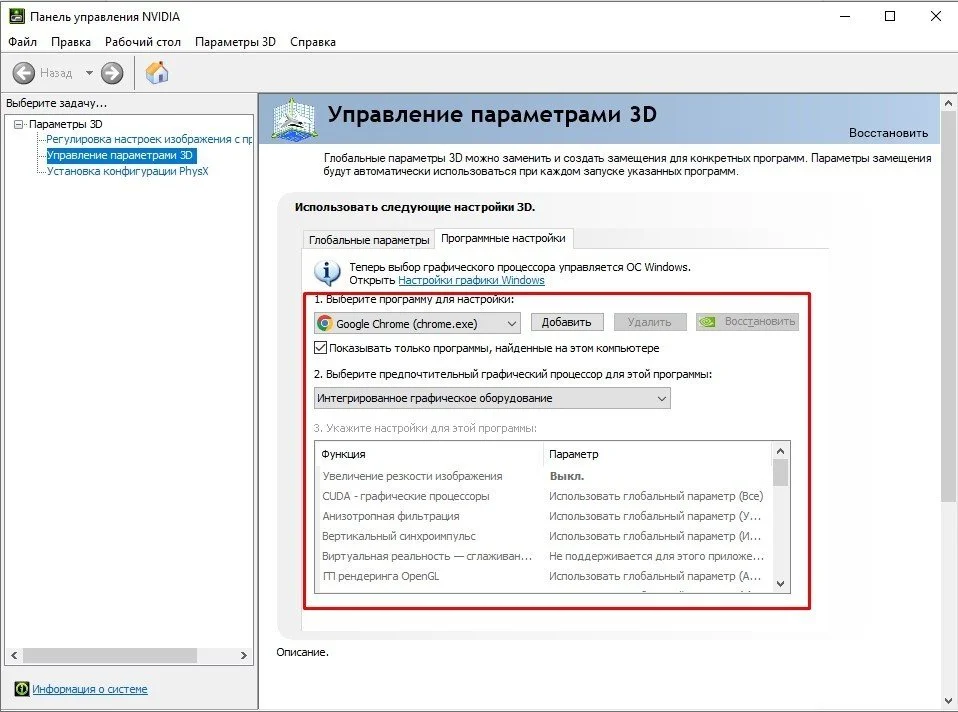Viewport: 958px width, 712px height.
Task: Select Установка конфигурации PhysX tree item
Action: coord(128,171)
